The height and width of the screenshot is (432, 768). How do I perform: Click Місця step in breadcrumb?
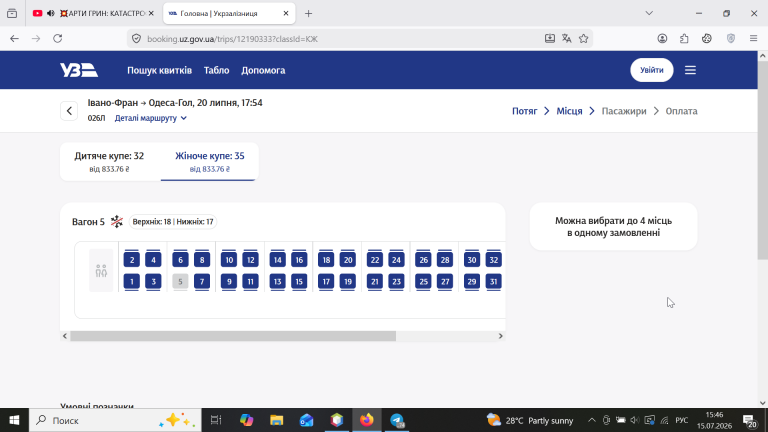[x=569, y=111]
